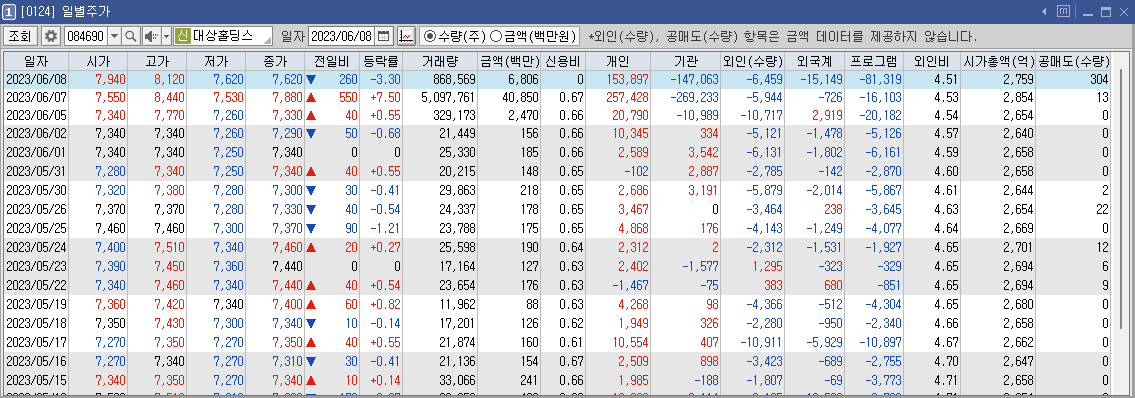Screen dimensions: 1135x398
Task: Open the 대상홀딩스 stock name box
Action: [x=232, y=35]
